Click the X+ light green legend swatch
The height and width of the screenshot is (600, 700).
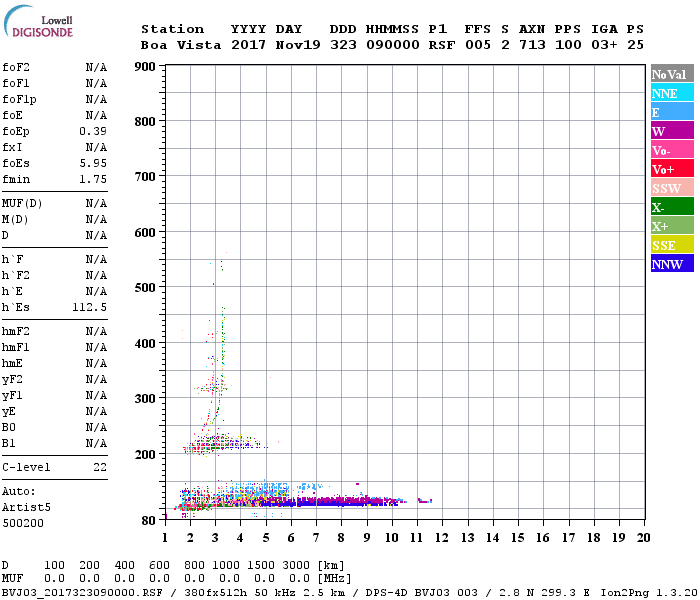click(x=671, y=226)
